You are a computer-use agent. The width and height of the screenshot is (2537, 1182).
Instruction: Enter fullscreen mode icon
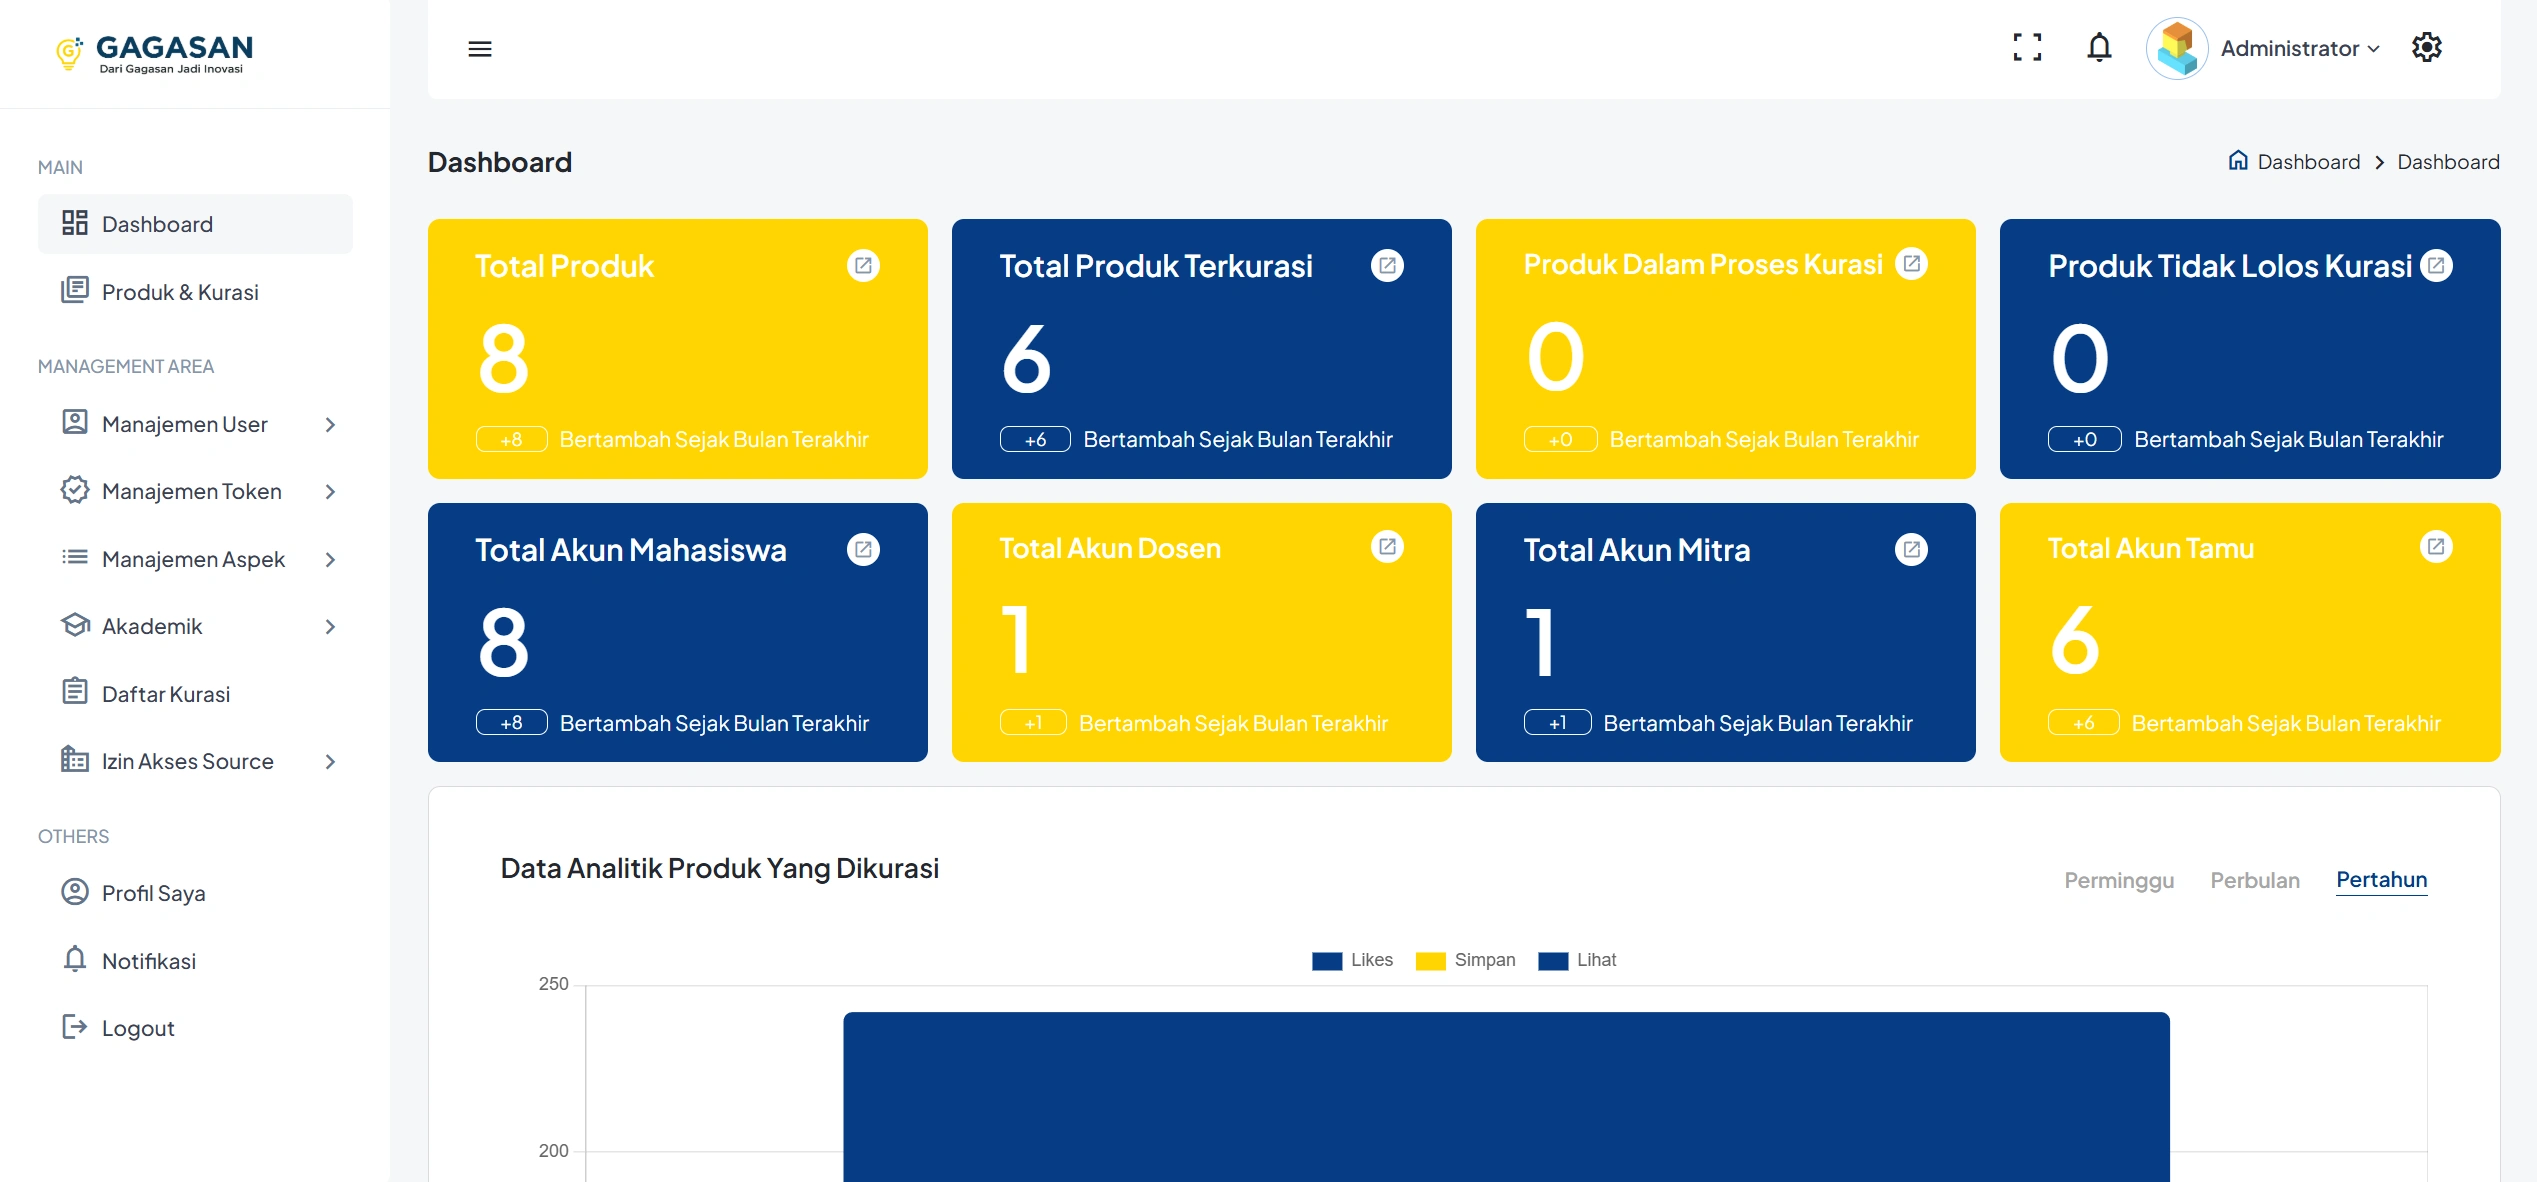[2027, 48]
